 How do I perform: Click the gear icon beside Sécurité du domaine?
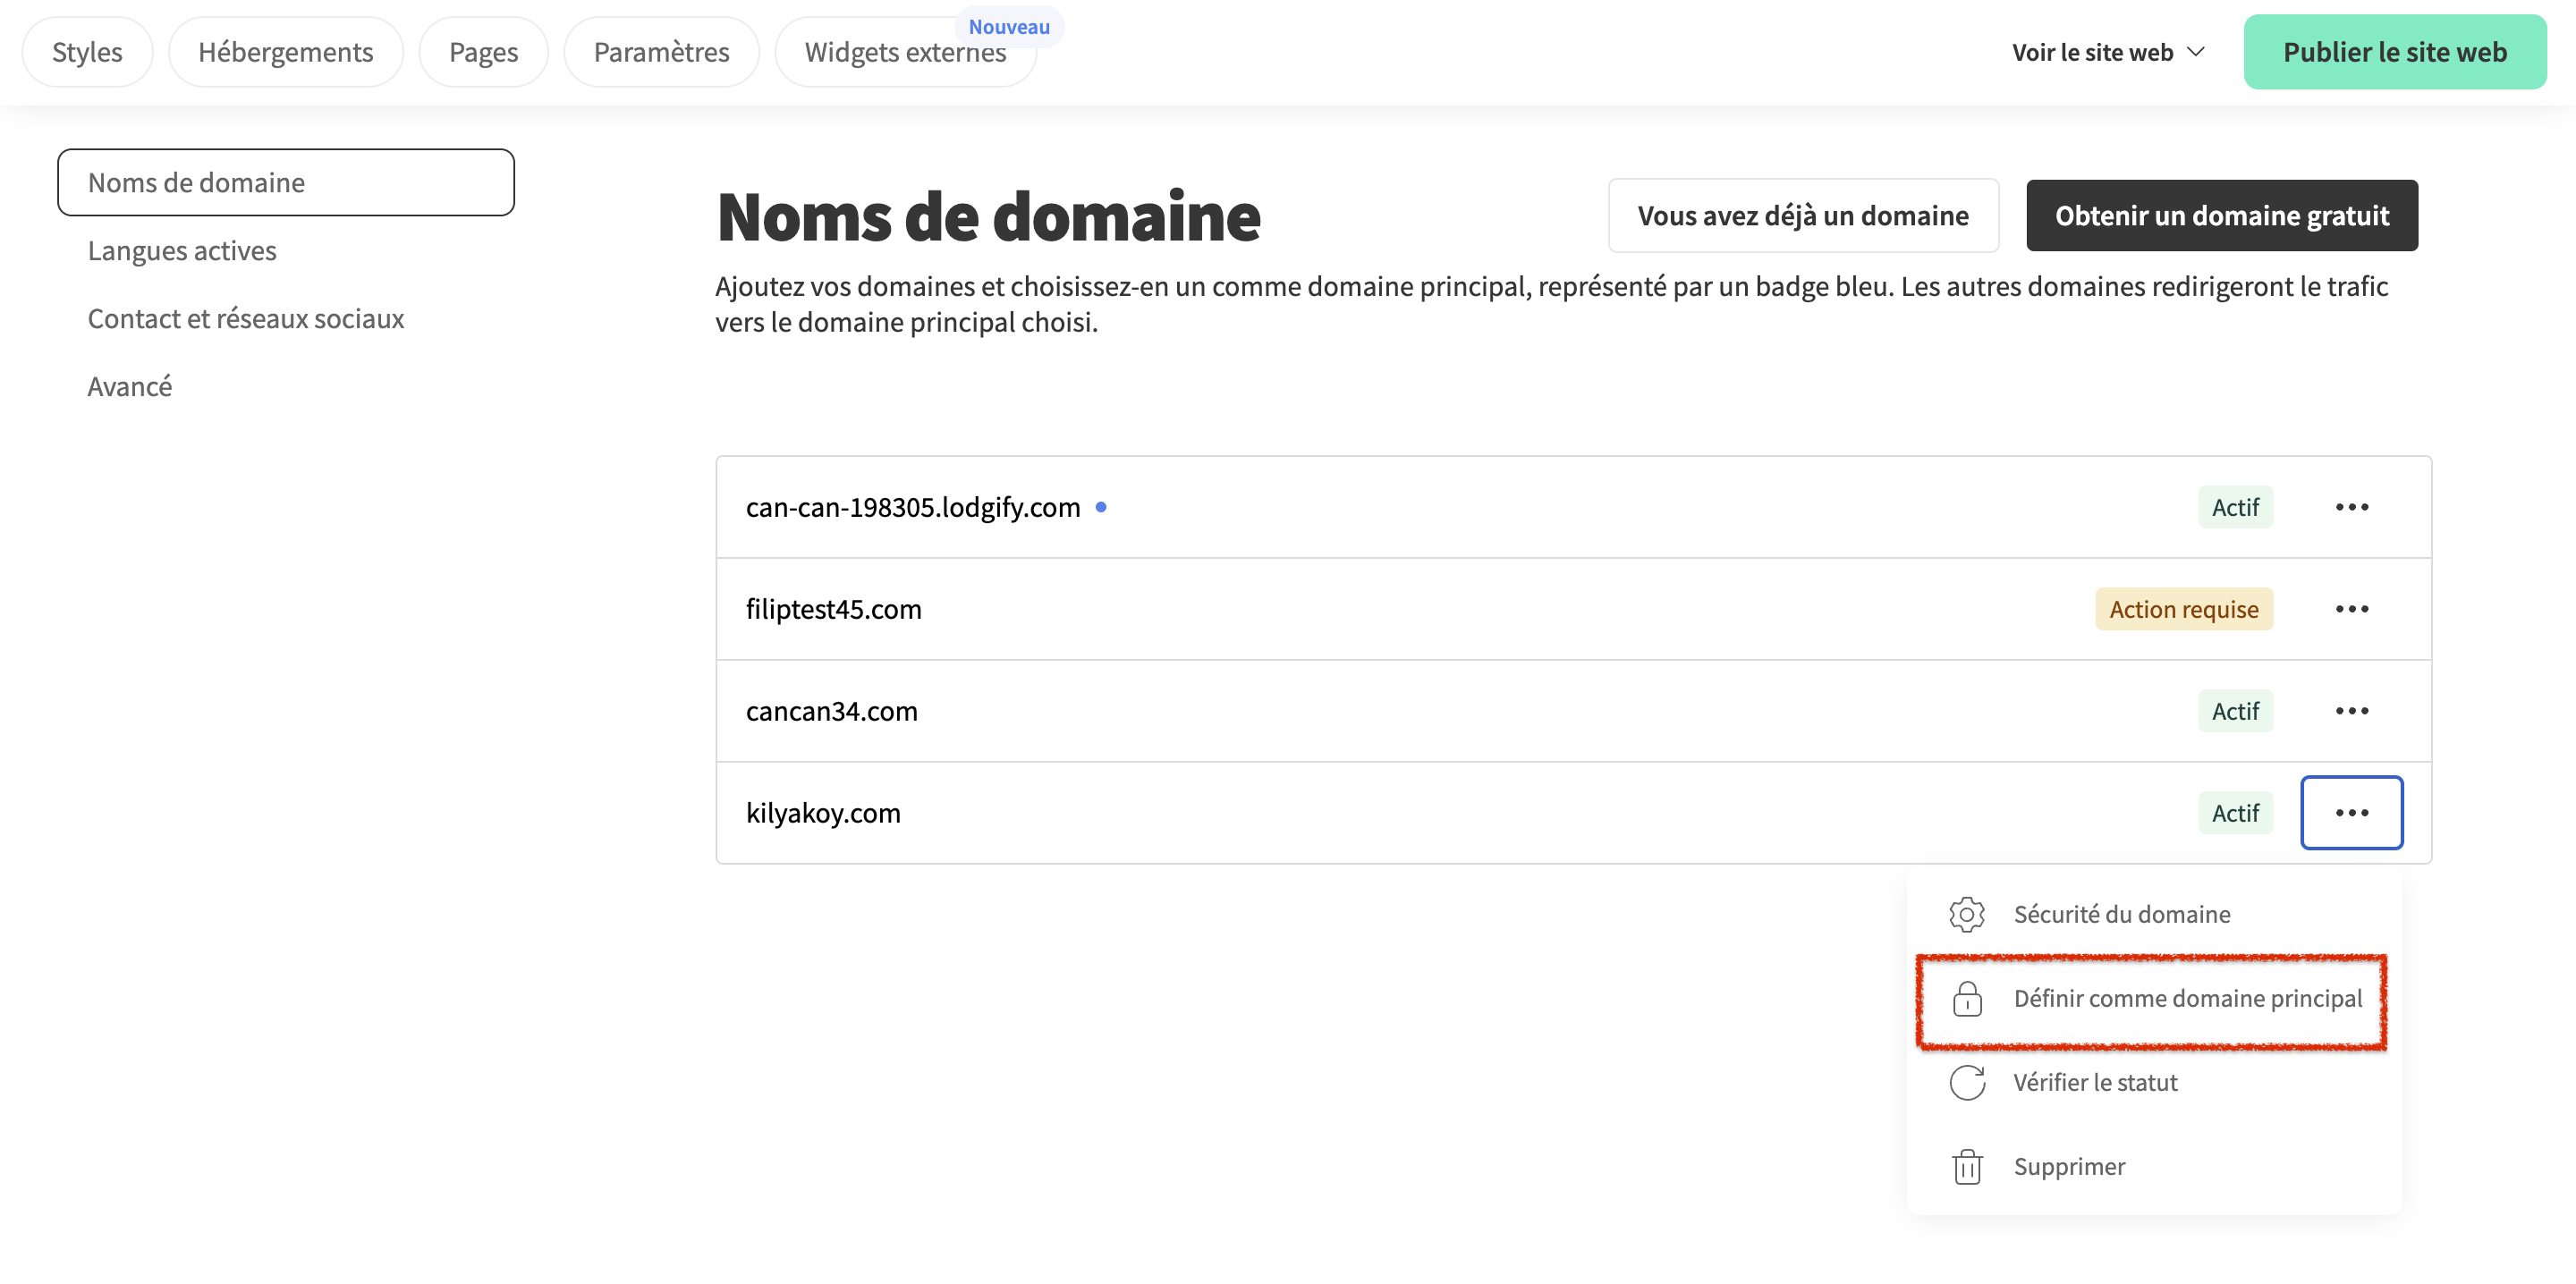[x=1966, y=914]
